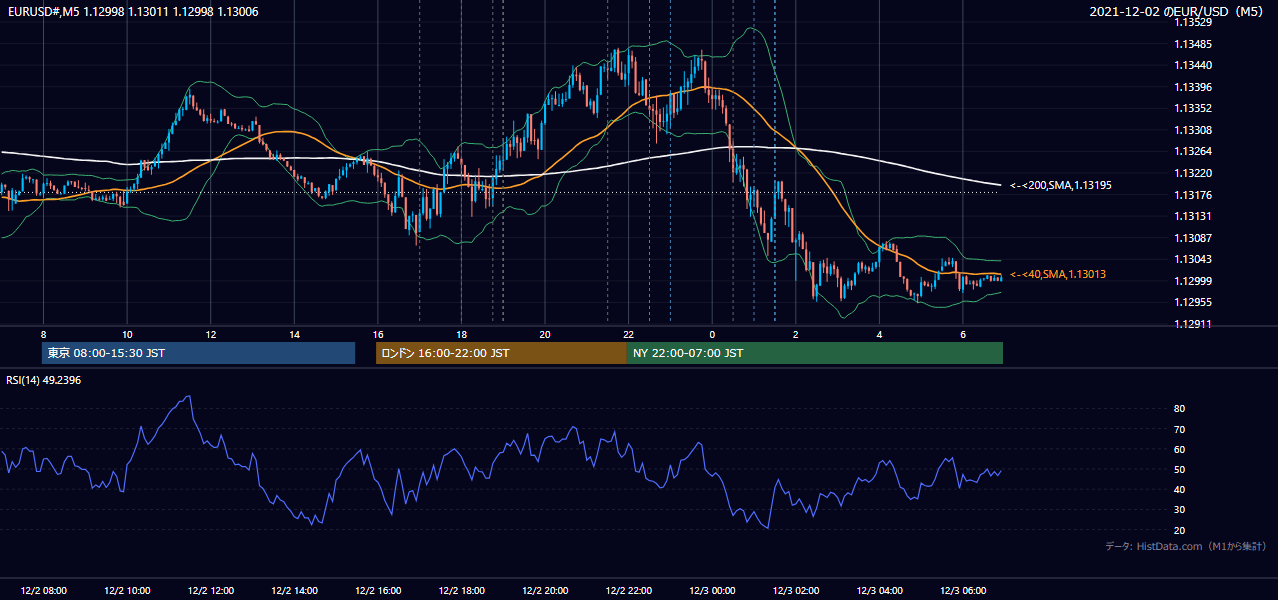Click RSI scale level 80
The width and height of the screenshot is (1278, 600).
[x=1180, y=409]
